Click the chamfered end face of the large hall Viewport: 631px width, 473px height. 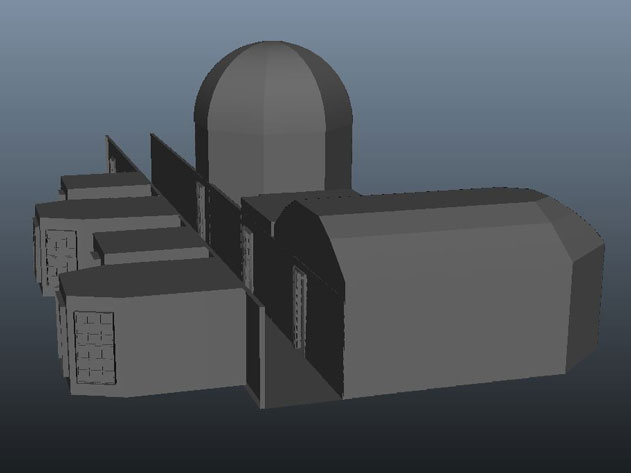(x=583, y=290)
